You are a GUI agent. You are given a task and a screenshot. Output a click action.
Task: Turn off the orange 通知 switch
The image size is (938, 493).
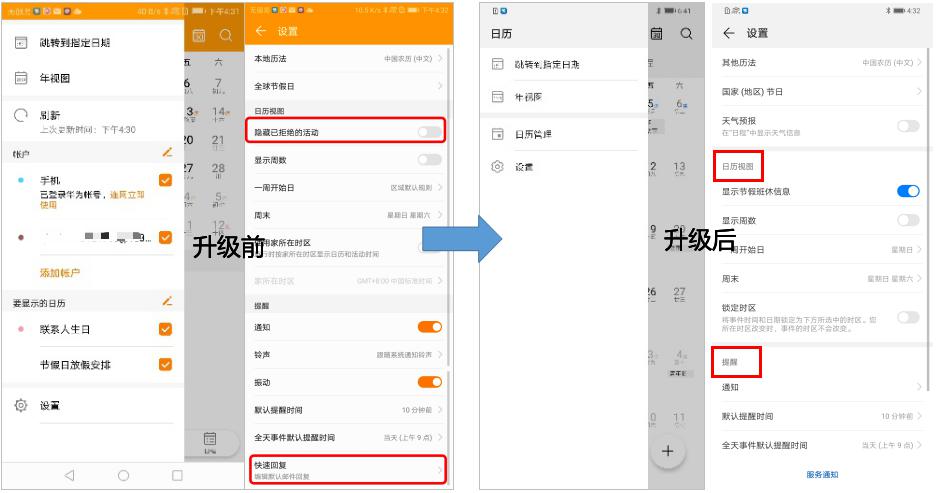(430, 327)
